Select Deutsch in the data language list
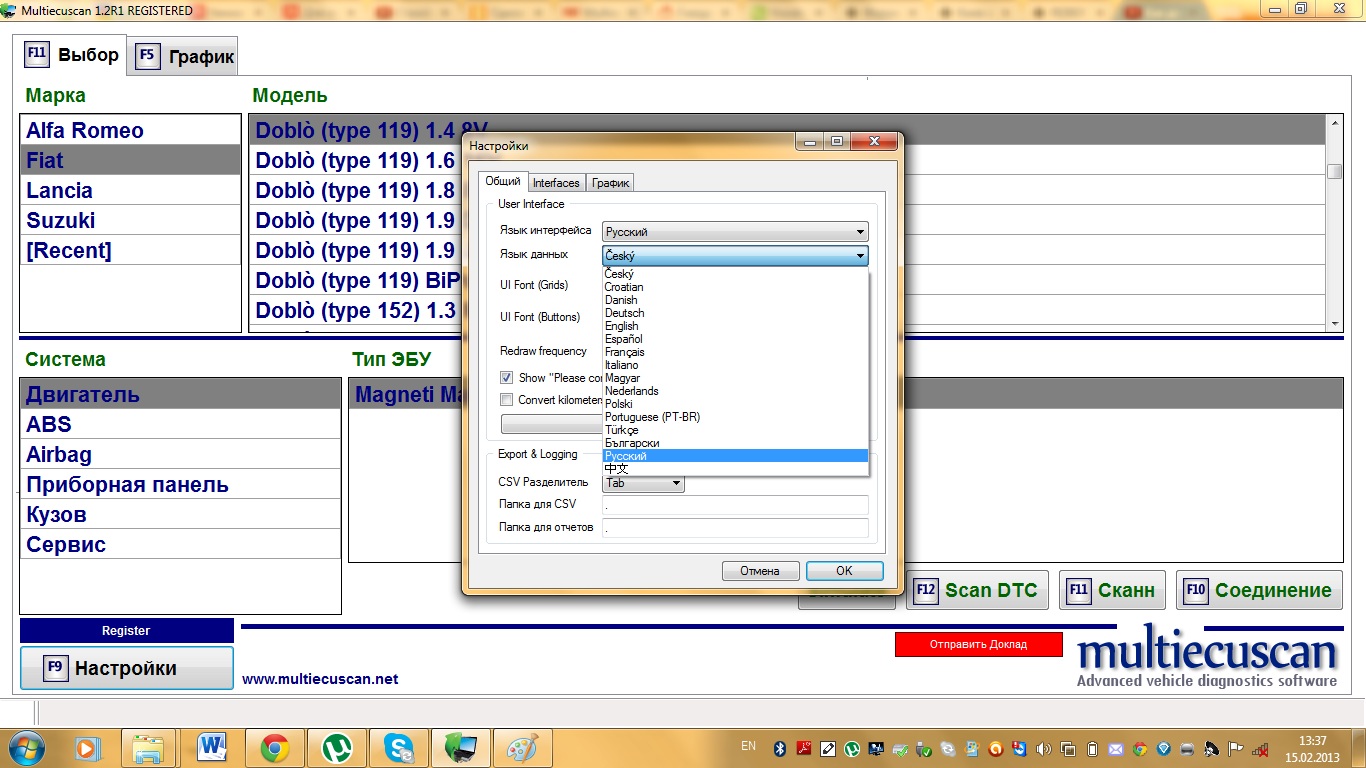This screenshot has height=768, width=1366. 625,313
